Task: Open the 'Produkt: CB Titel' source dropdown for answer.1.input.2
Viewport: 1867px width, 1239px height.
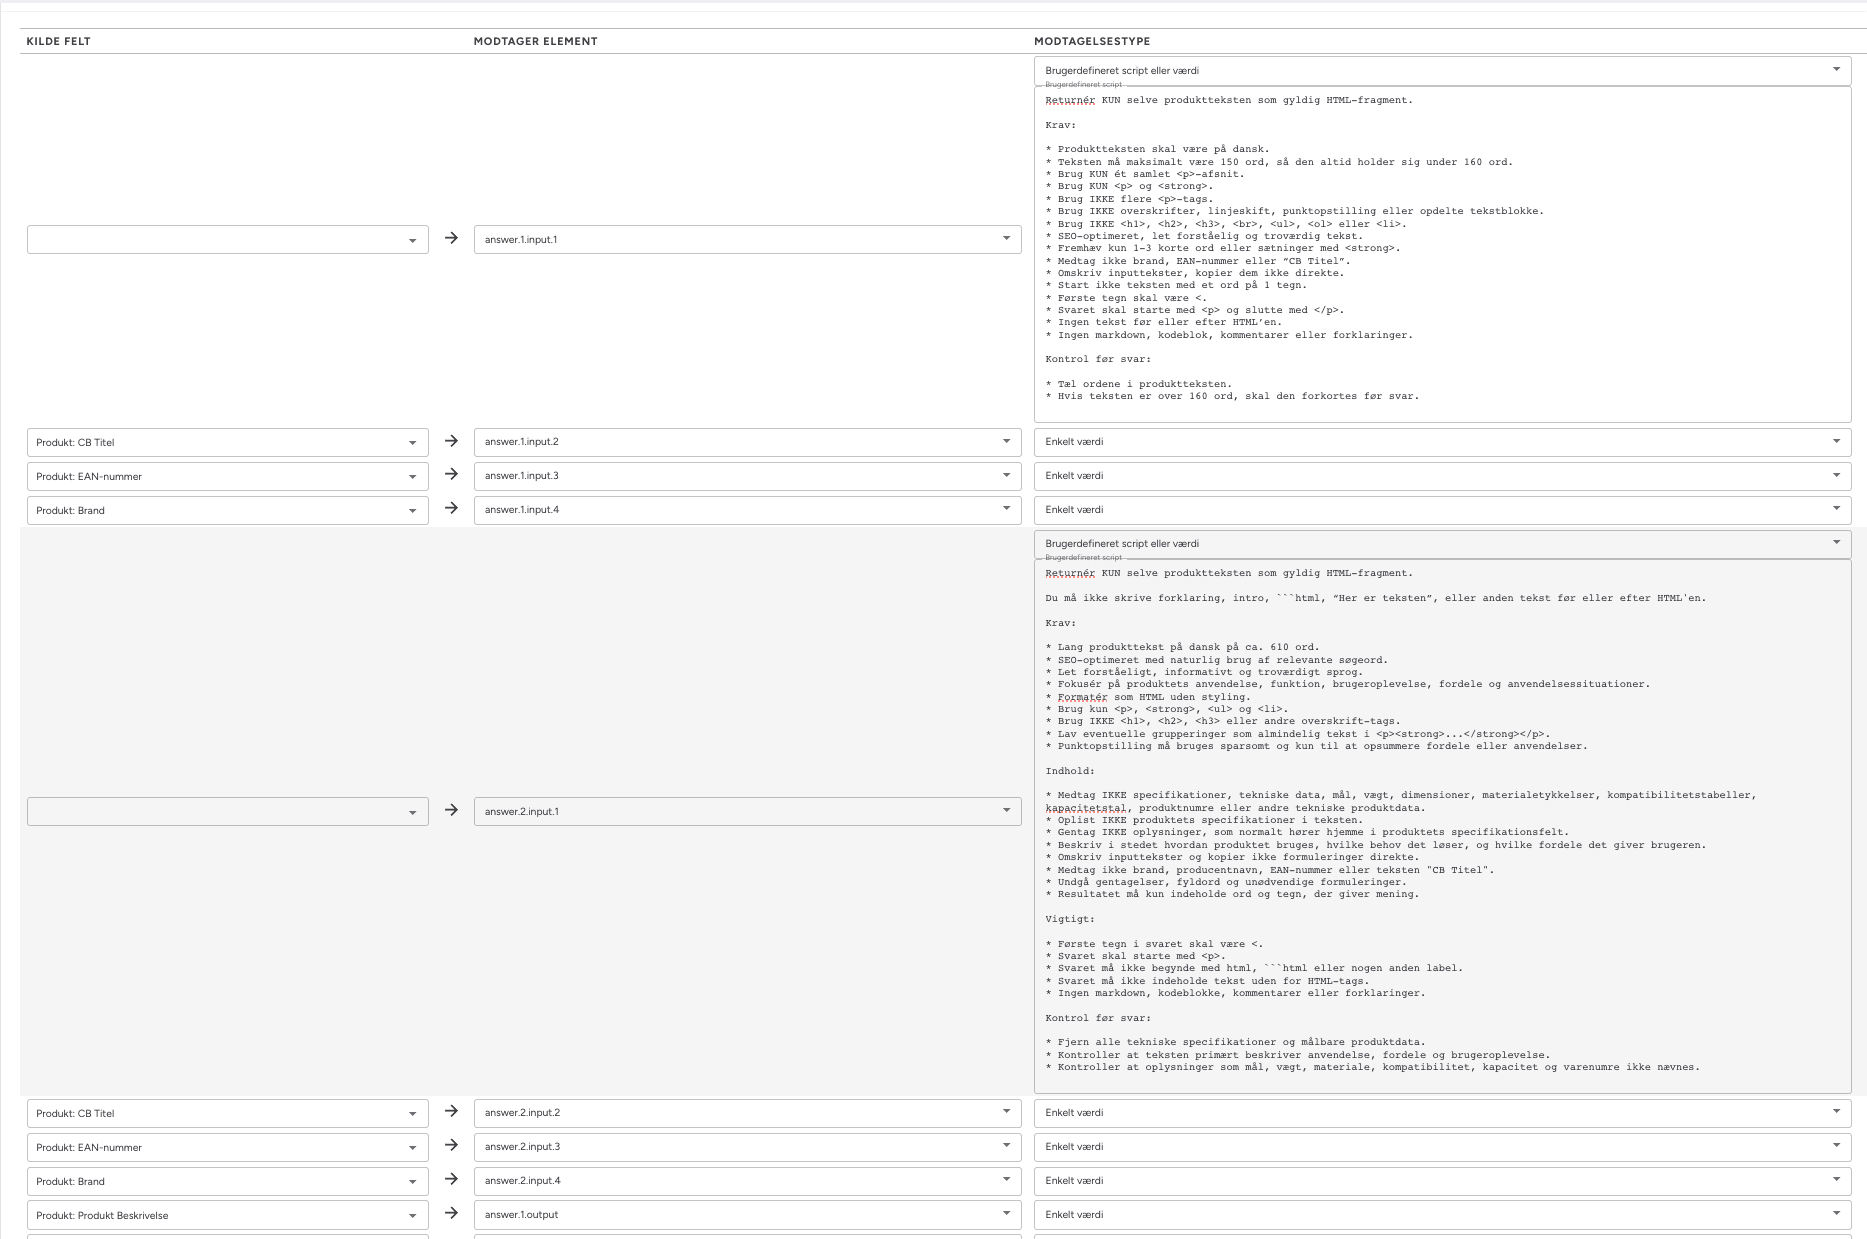Action: pyautogui.click(x=227, y=442)
